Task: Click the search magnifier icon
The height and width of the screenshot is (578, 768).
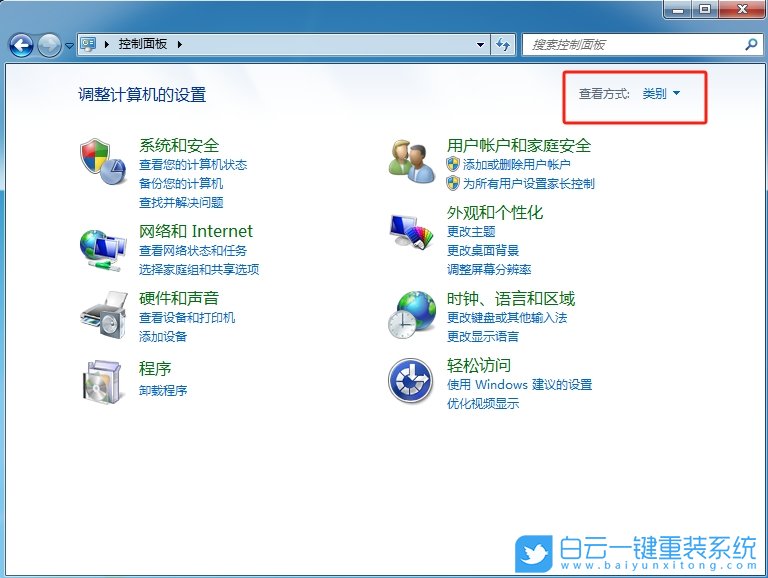Action: 751,45
